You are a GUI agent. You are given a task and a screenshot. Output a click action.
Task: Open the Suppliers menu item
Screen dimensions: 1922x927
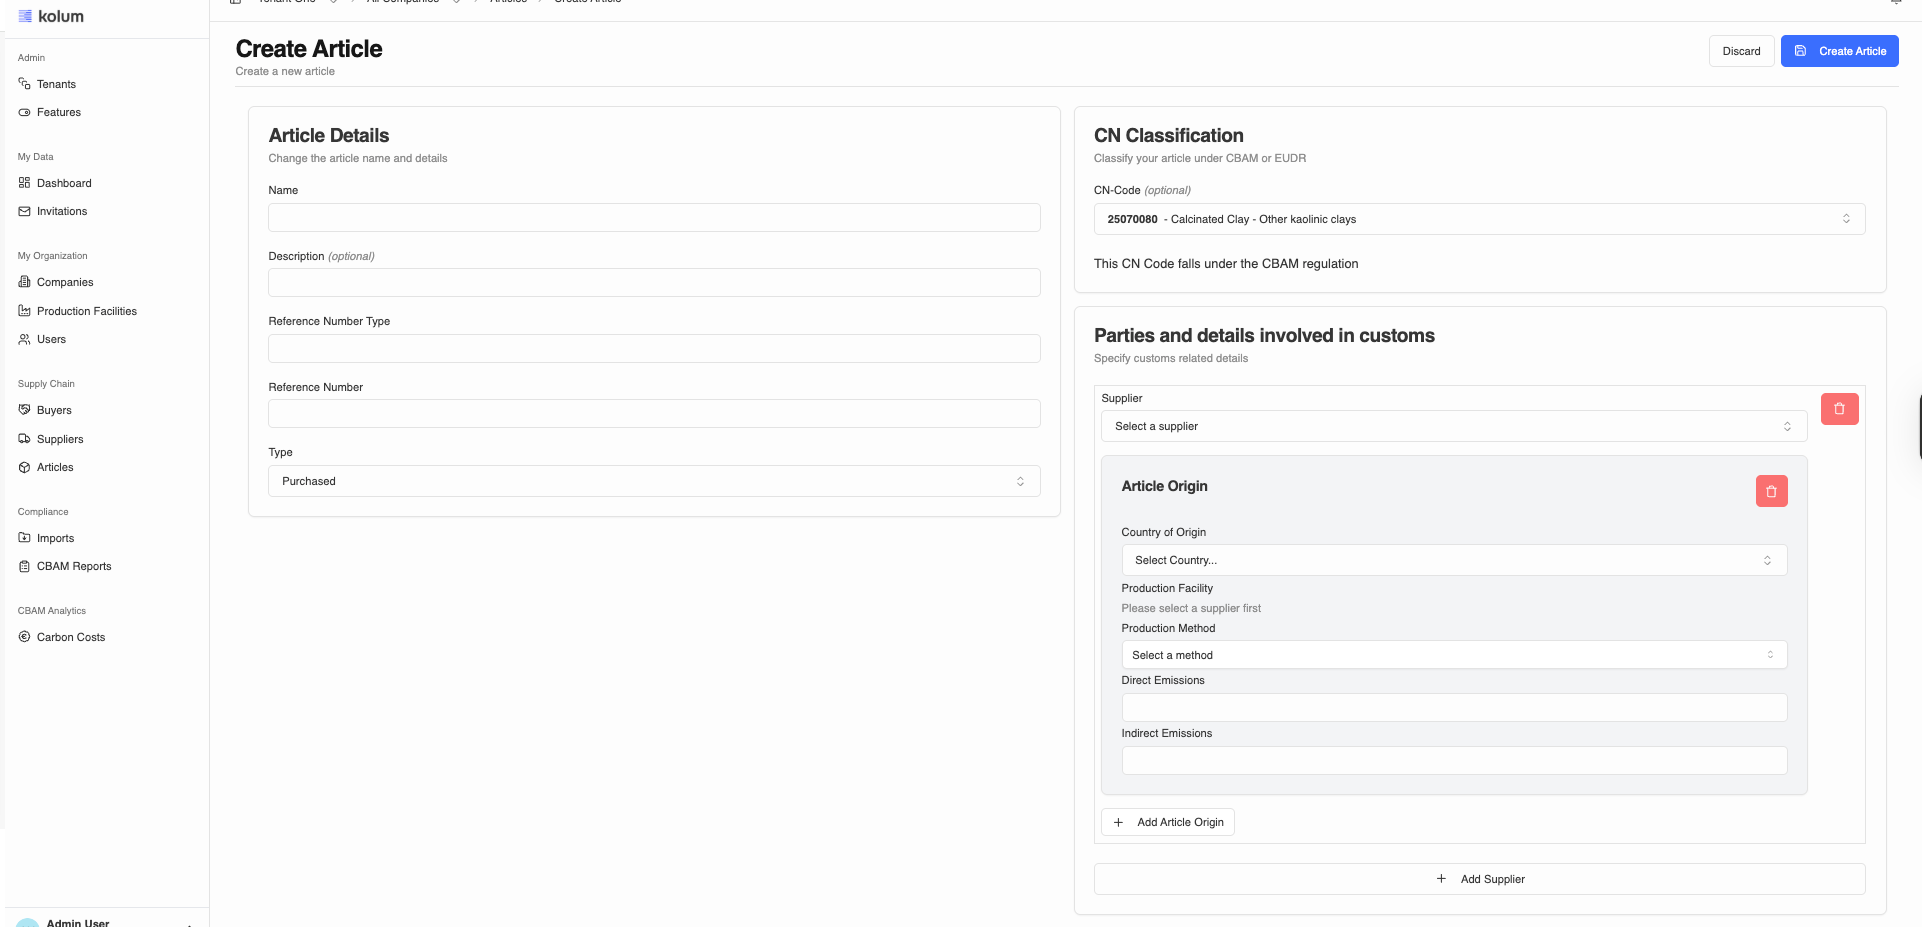coord(60,439)
